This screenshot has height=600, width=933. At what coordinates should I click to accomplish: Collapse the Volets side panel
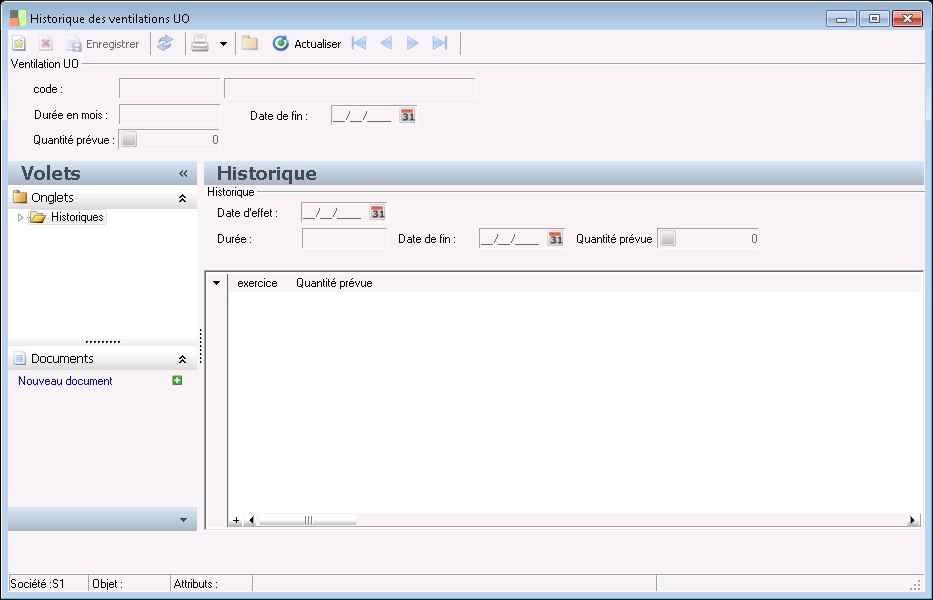point(183,174)
